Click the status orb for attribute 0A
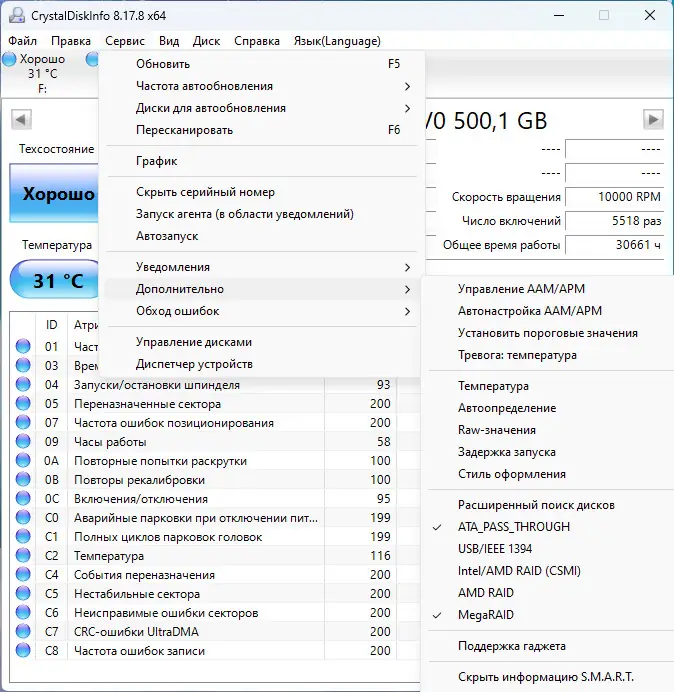The width and height of the screenshot is (674, 692). coord(23,461)
